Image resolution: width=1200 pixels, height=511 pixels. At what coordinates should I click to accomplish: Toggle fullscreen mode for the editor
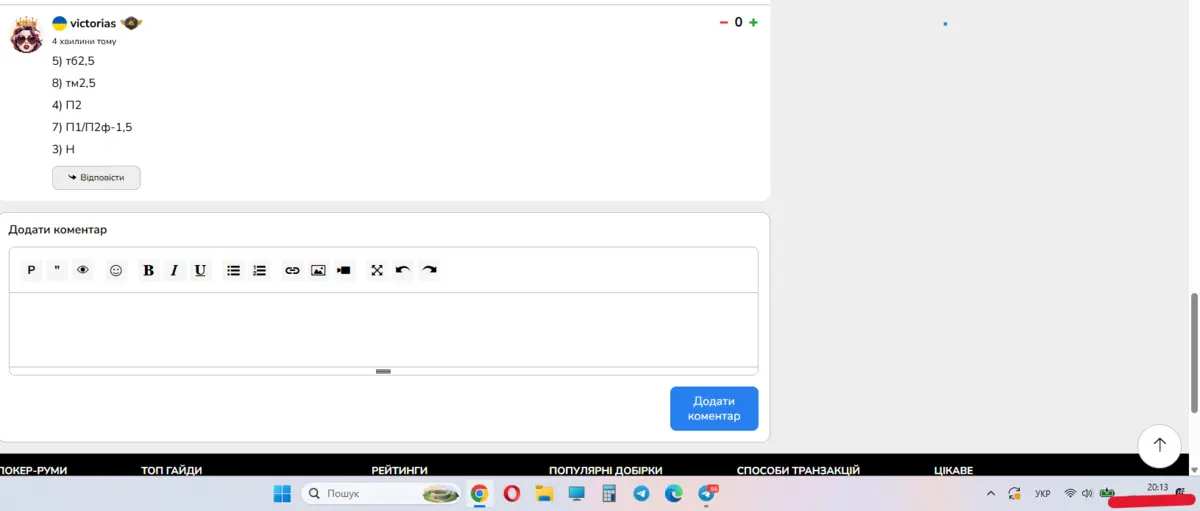click(377, 270)
